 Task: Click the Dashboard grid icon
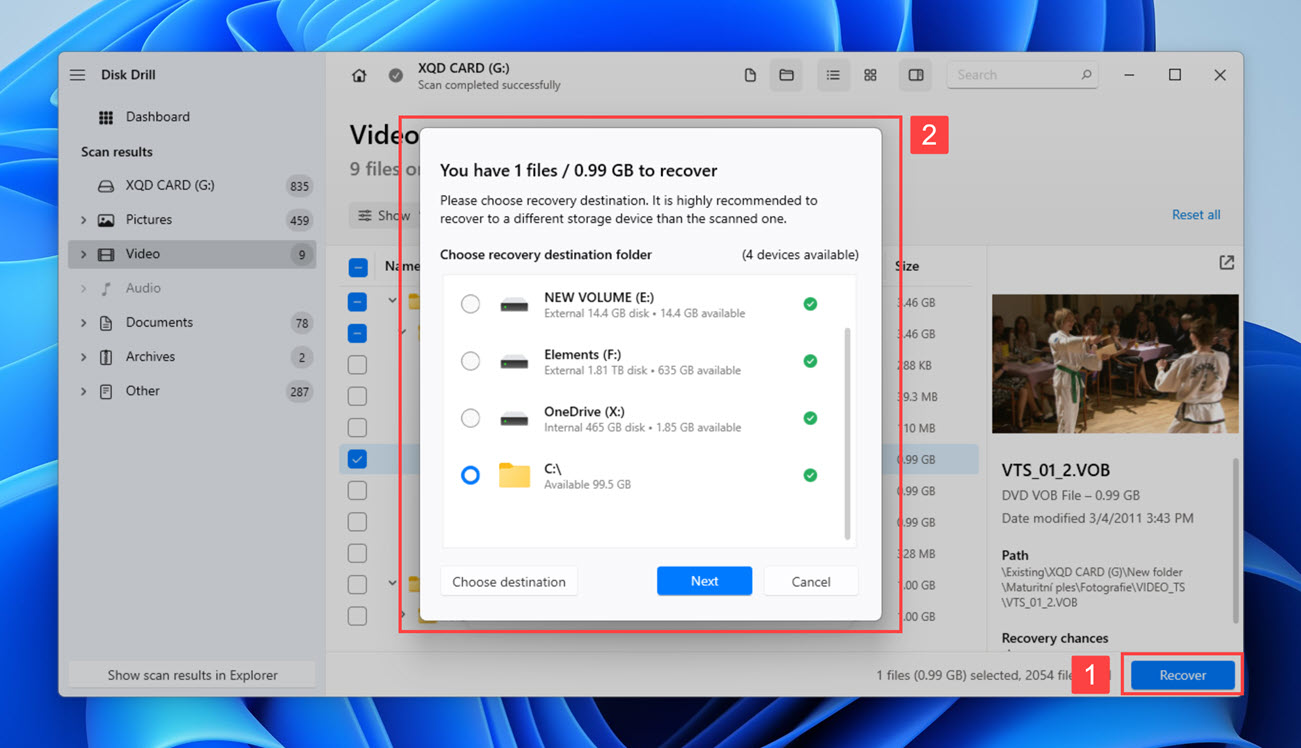pos(106,117)
